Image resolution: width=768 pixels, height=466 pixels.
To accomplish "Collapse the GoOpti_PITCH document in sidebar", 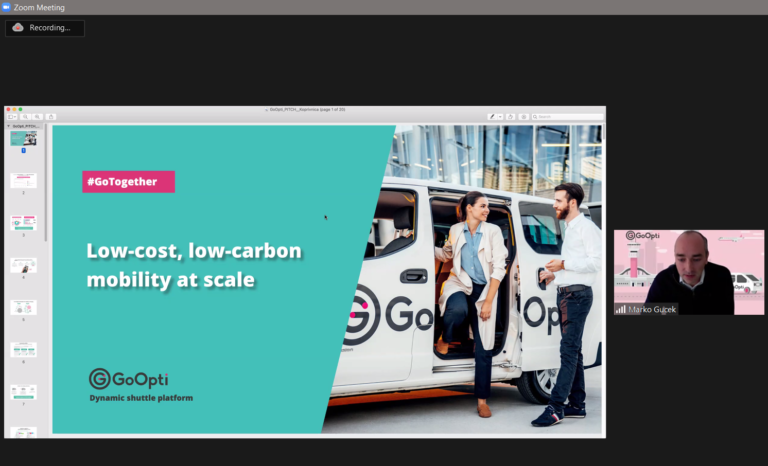I will coord(8,126).
